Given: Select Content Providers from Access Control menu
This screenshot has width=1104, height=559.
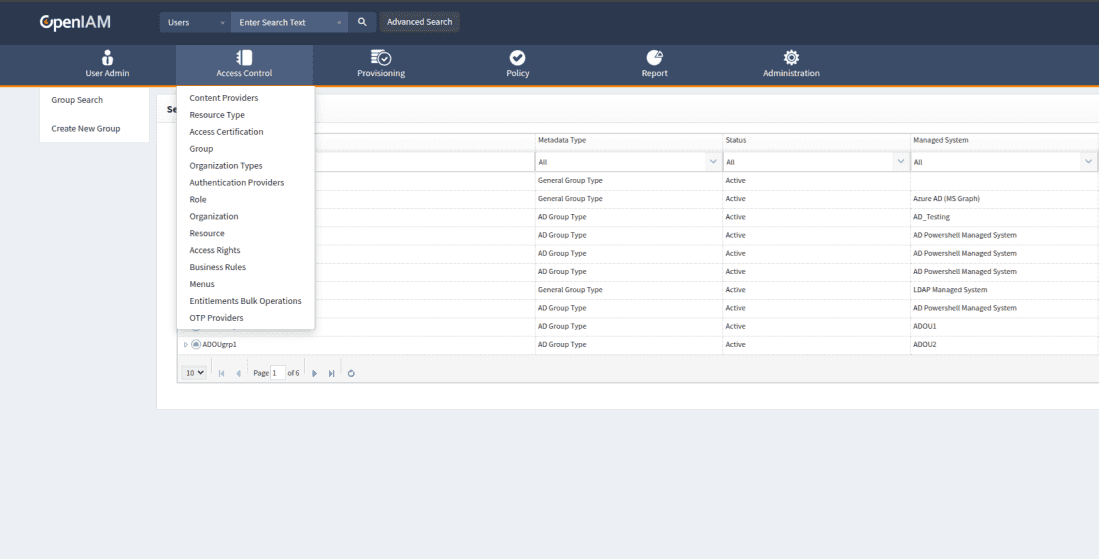Looking at the screenshot, I should click(x=224, y=98).
